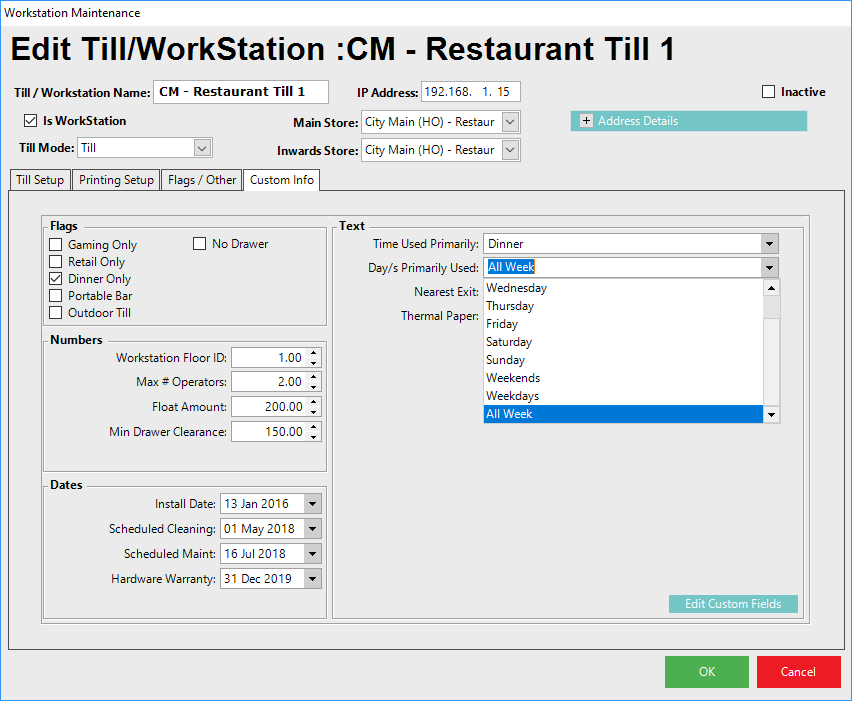852x701 pixels.
Task: Increase Workstation Floor ID with up arrow
Action: pyautogui.click(x=314, y=353)
